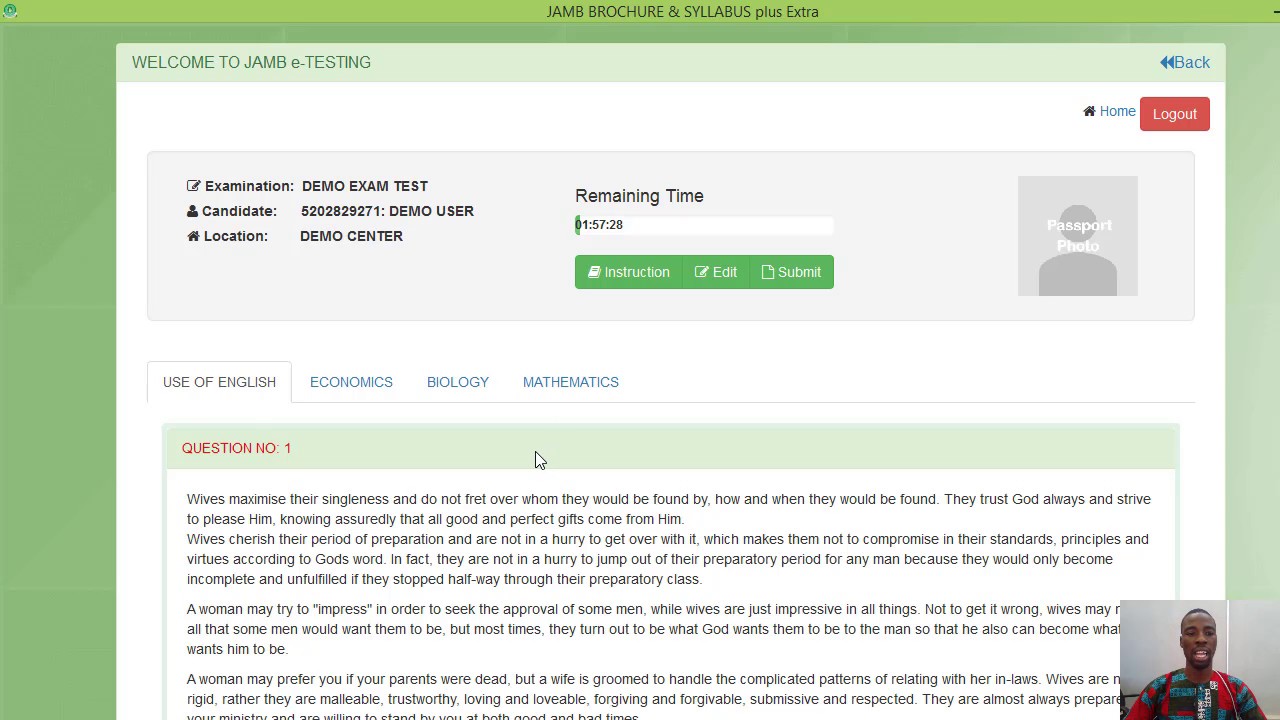
Task: Click the Home house icon
Action: tap(1089, 111)
